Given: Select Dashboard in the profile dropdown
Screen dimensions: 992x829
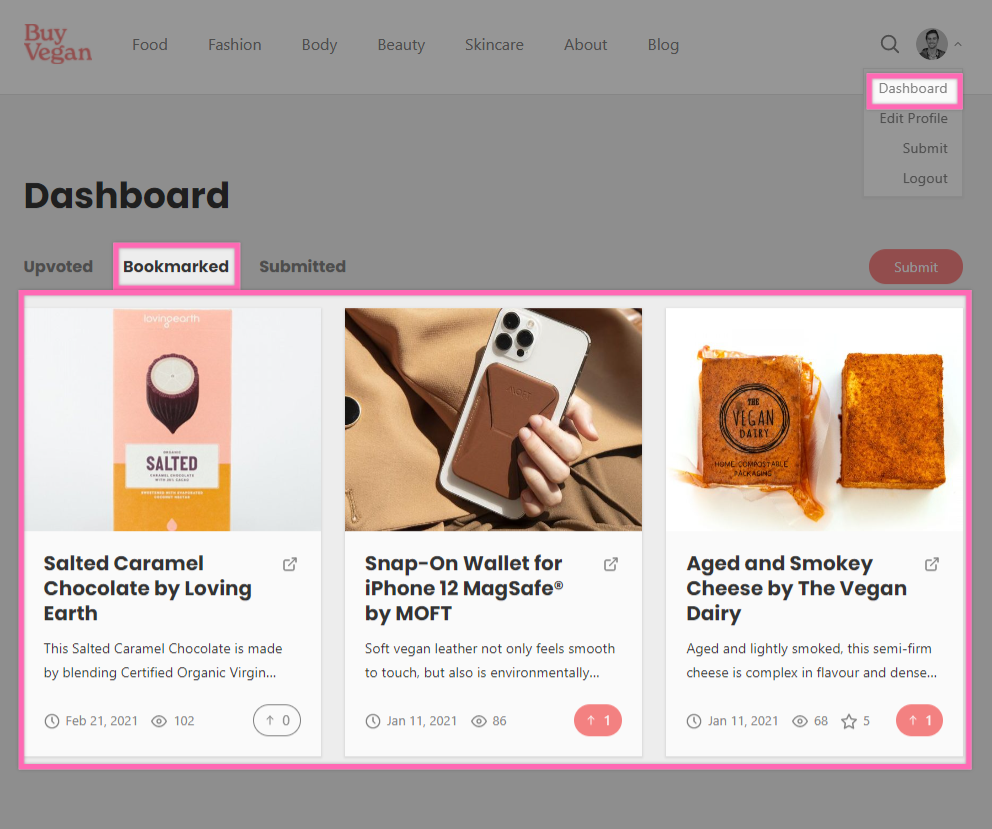Looking at the screenshot, I should coord(913,89).
